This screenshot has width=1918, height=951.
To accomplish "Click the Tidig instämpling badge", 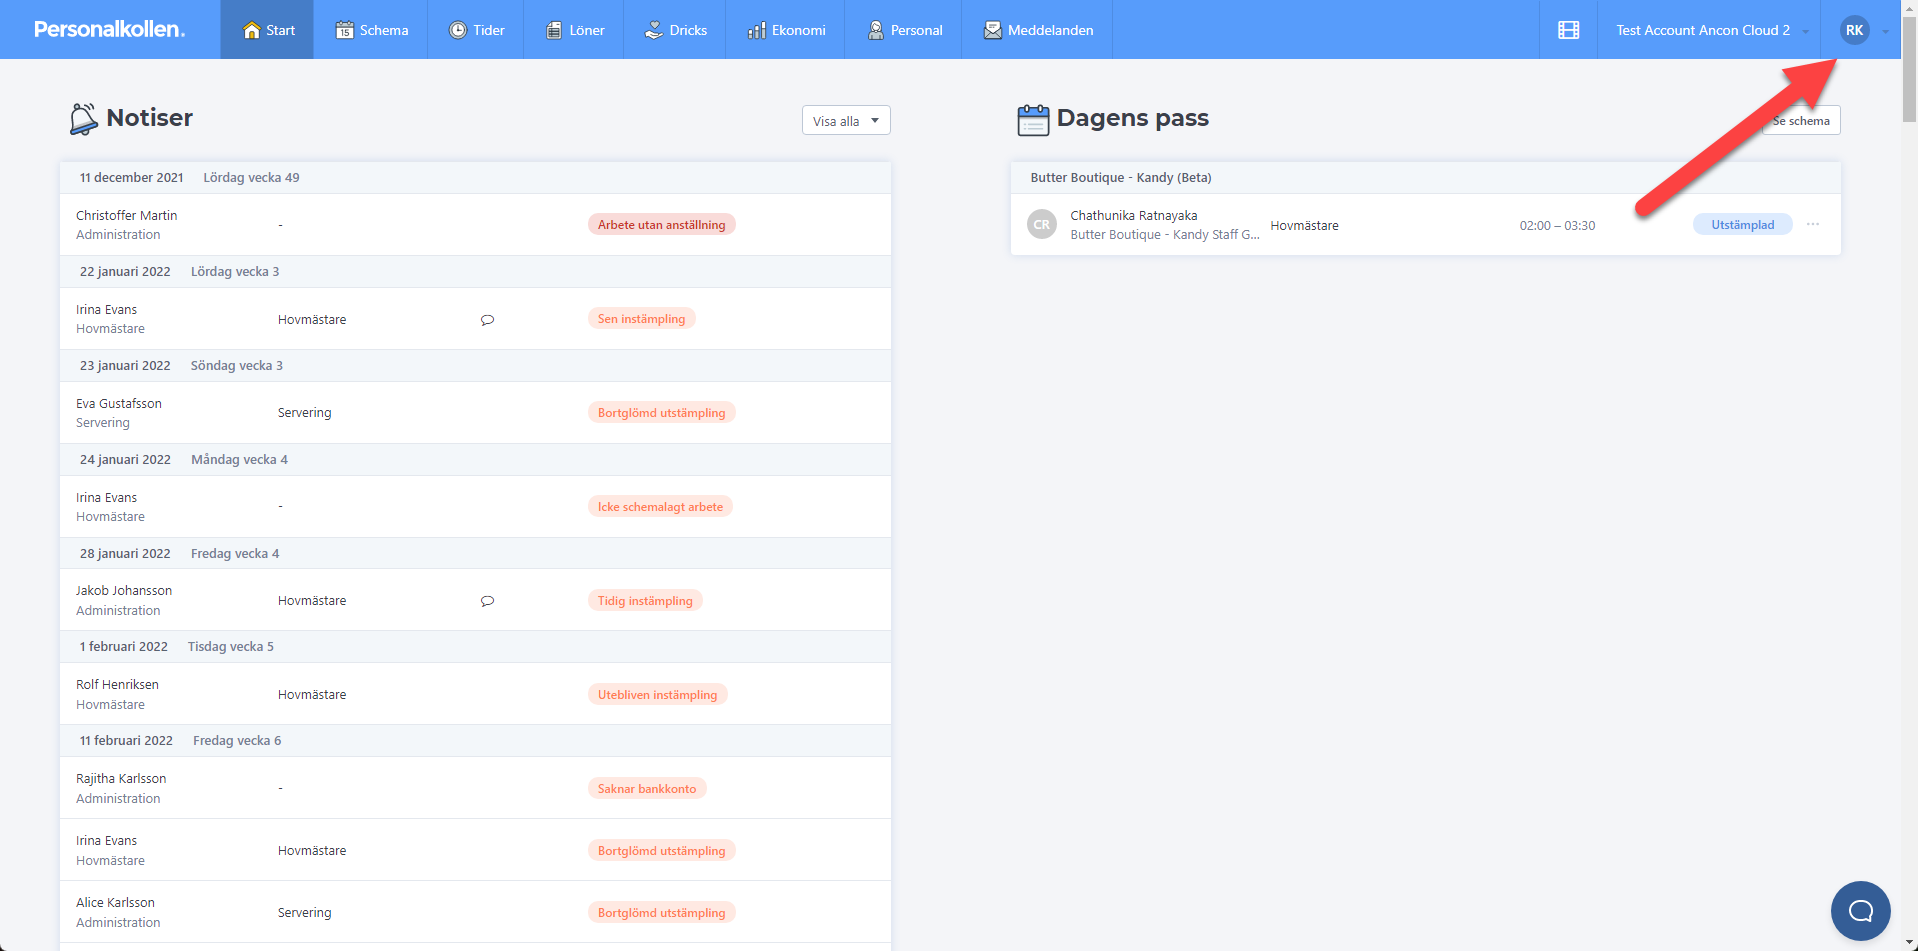I will click(645, 600).
